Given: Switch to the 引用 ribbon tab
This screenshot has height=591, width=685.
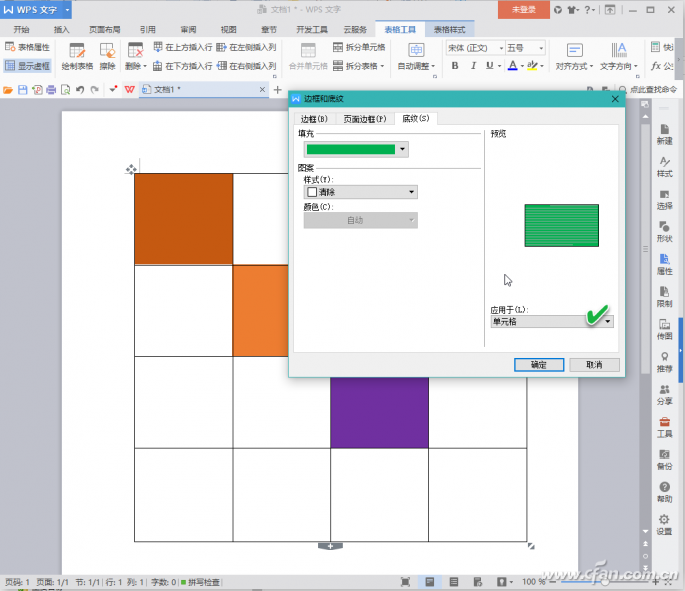Looking at the screenshot, I should point(148,29).
